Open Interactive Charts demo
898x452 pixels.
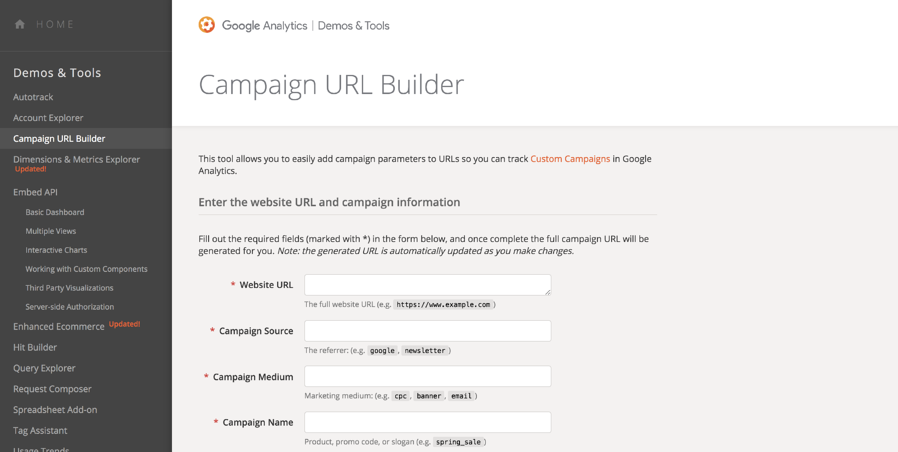coord(56,250)
